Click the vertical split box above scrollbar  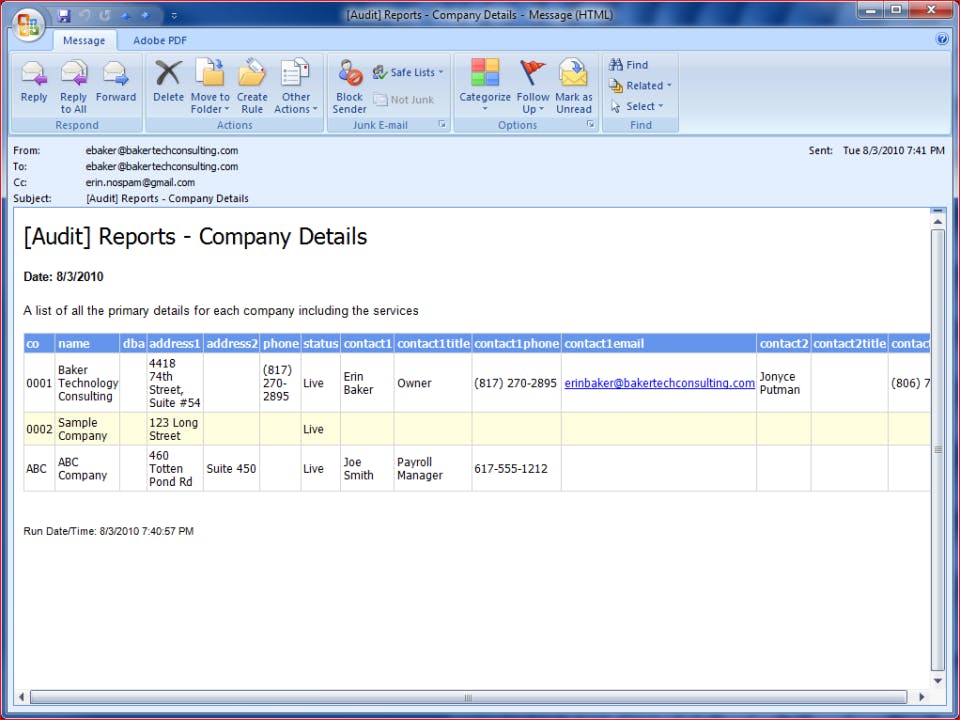click(x=937, y=211)
